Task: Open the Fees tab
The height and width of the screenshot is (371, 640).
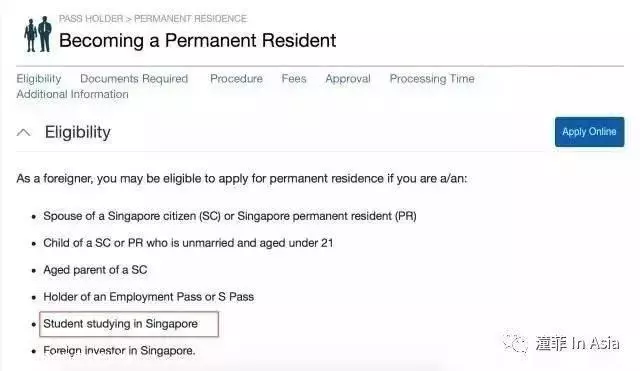Action: point(294,78)
